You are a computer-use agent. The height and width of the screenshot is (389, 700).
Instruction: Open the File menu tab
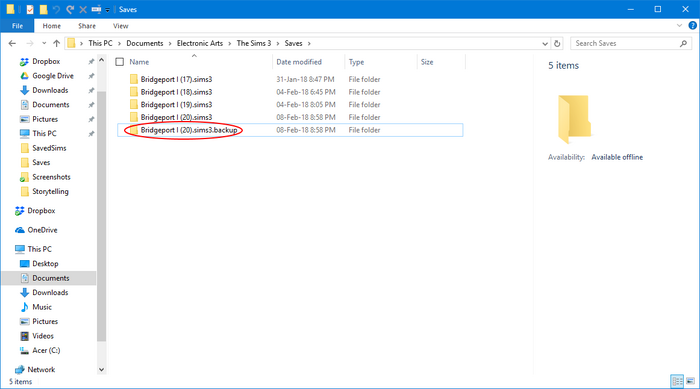(x=17, y=26)
